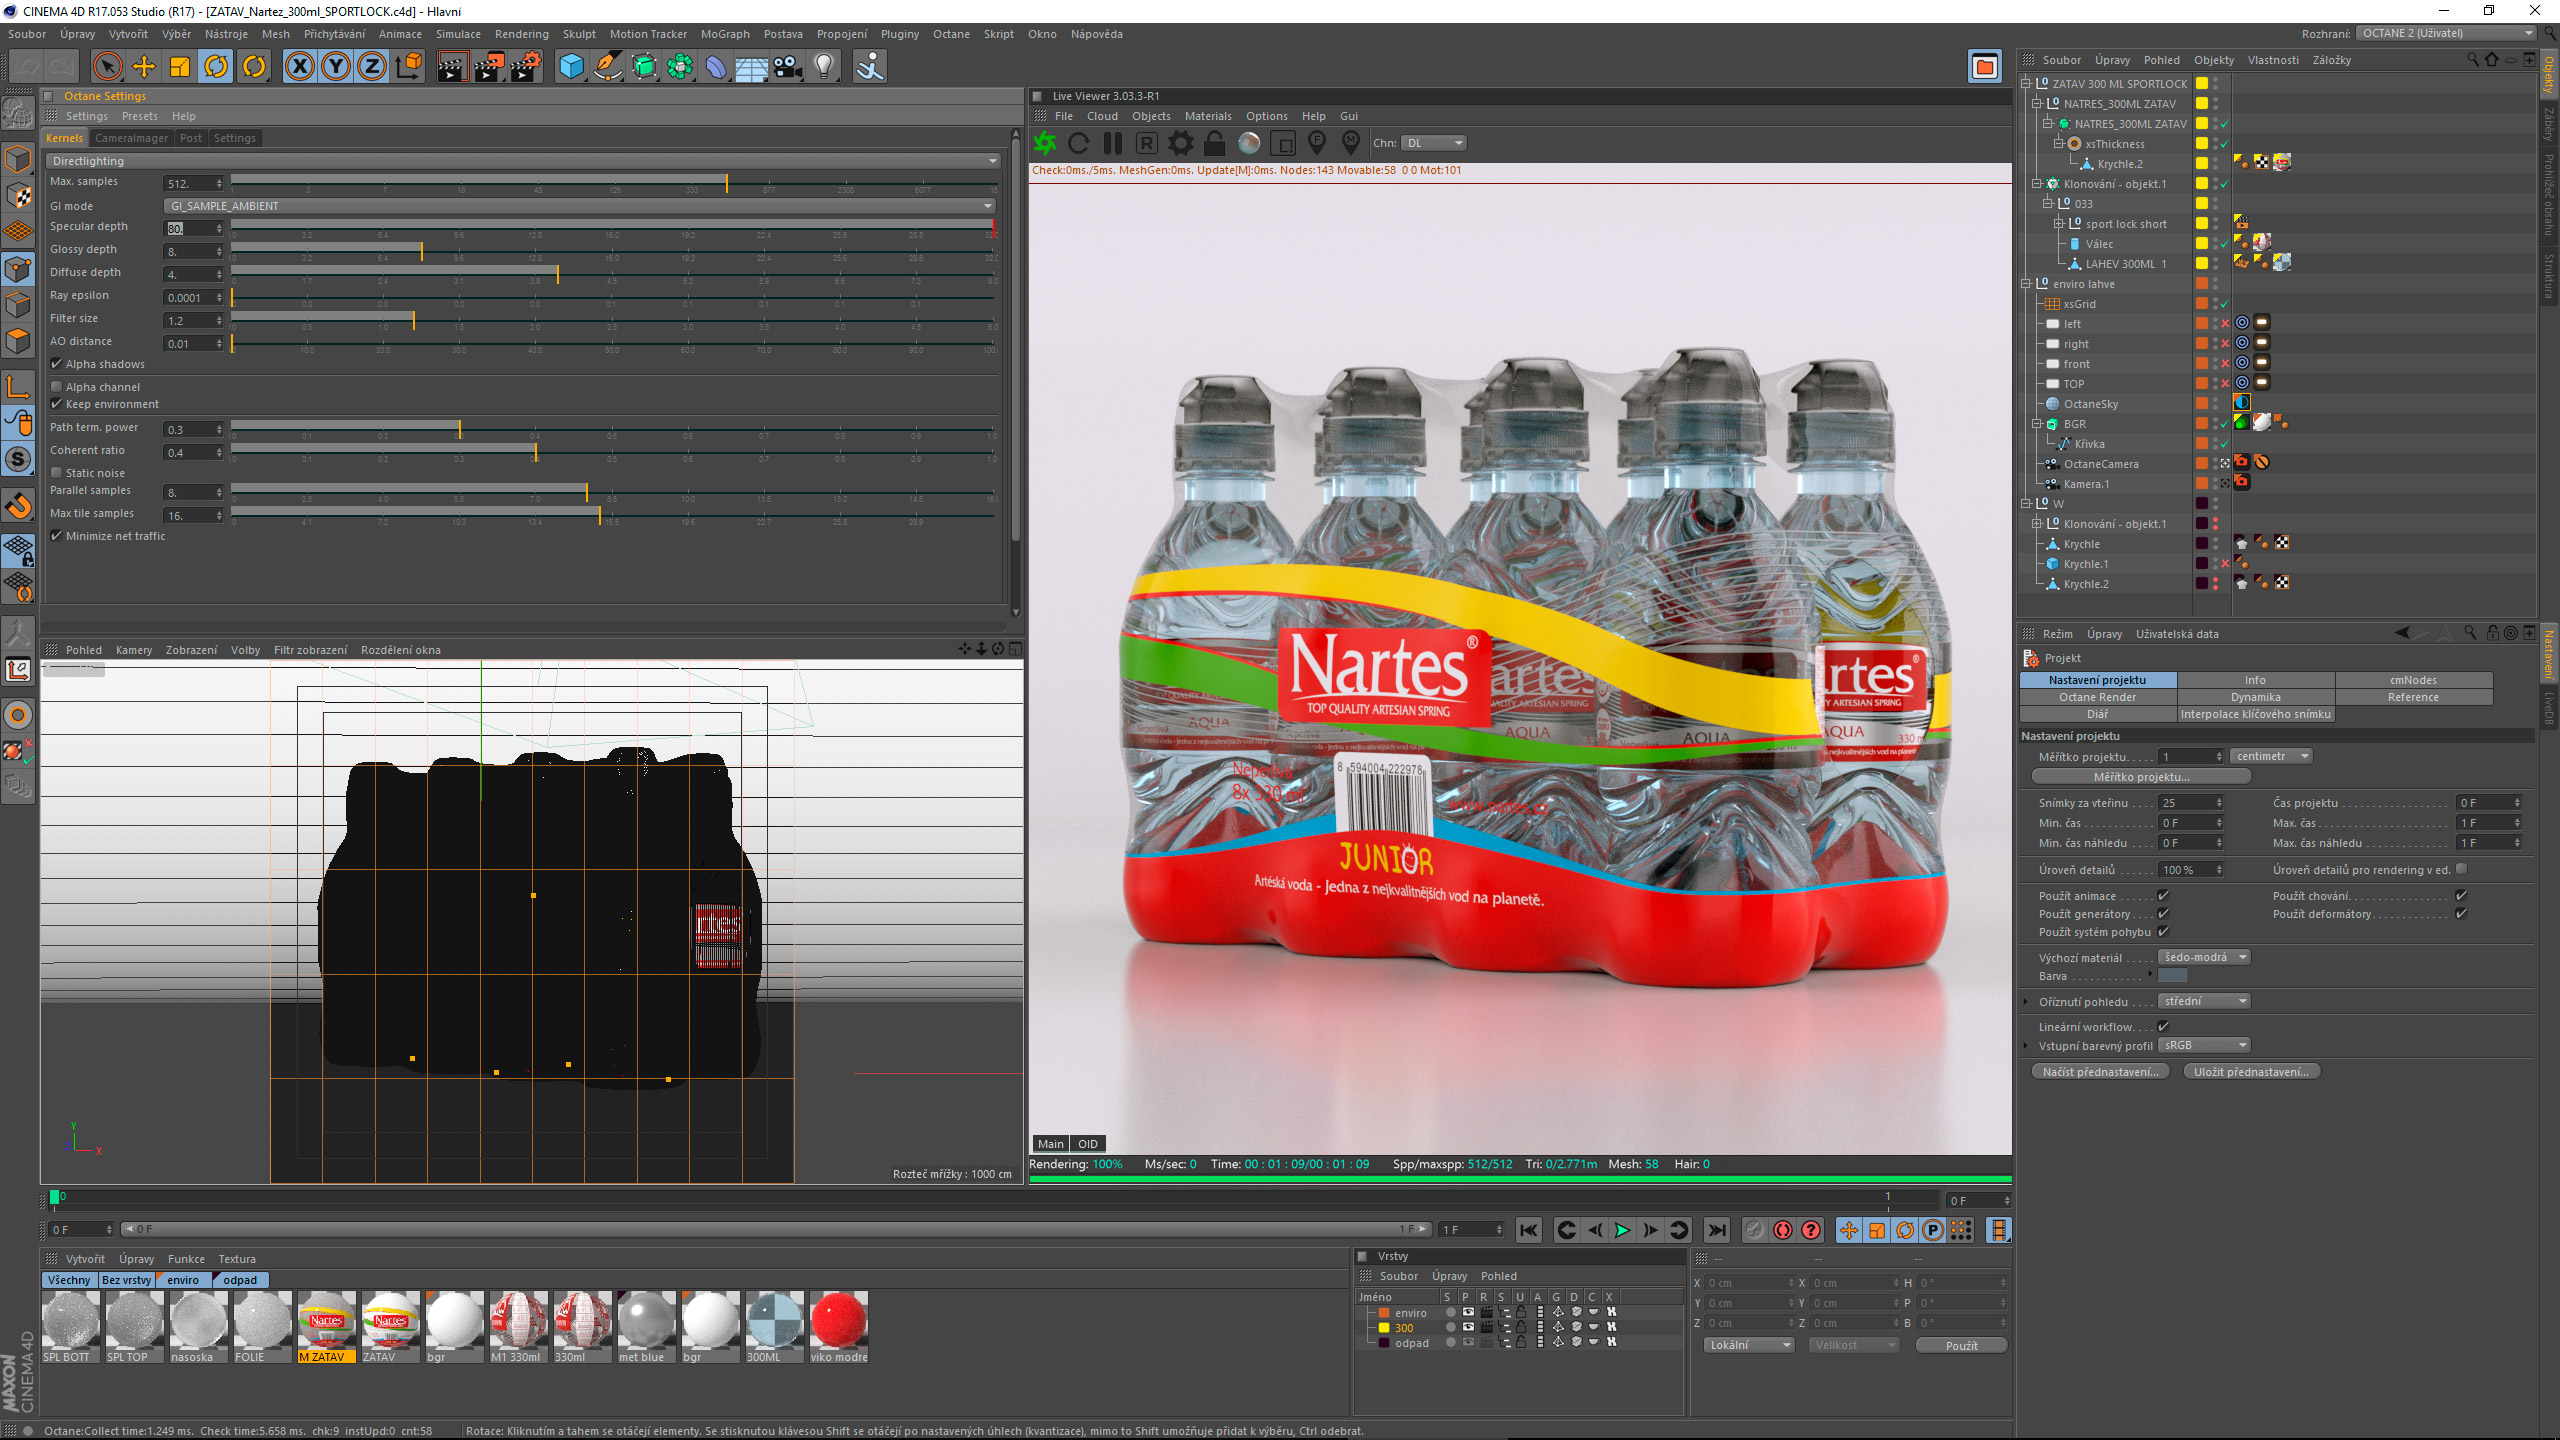Click the Načíst přednastavení button
This screenshot has width=2560, height=1440.
click(2100, 1072)
